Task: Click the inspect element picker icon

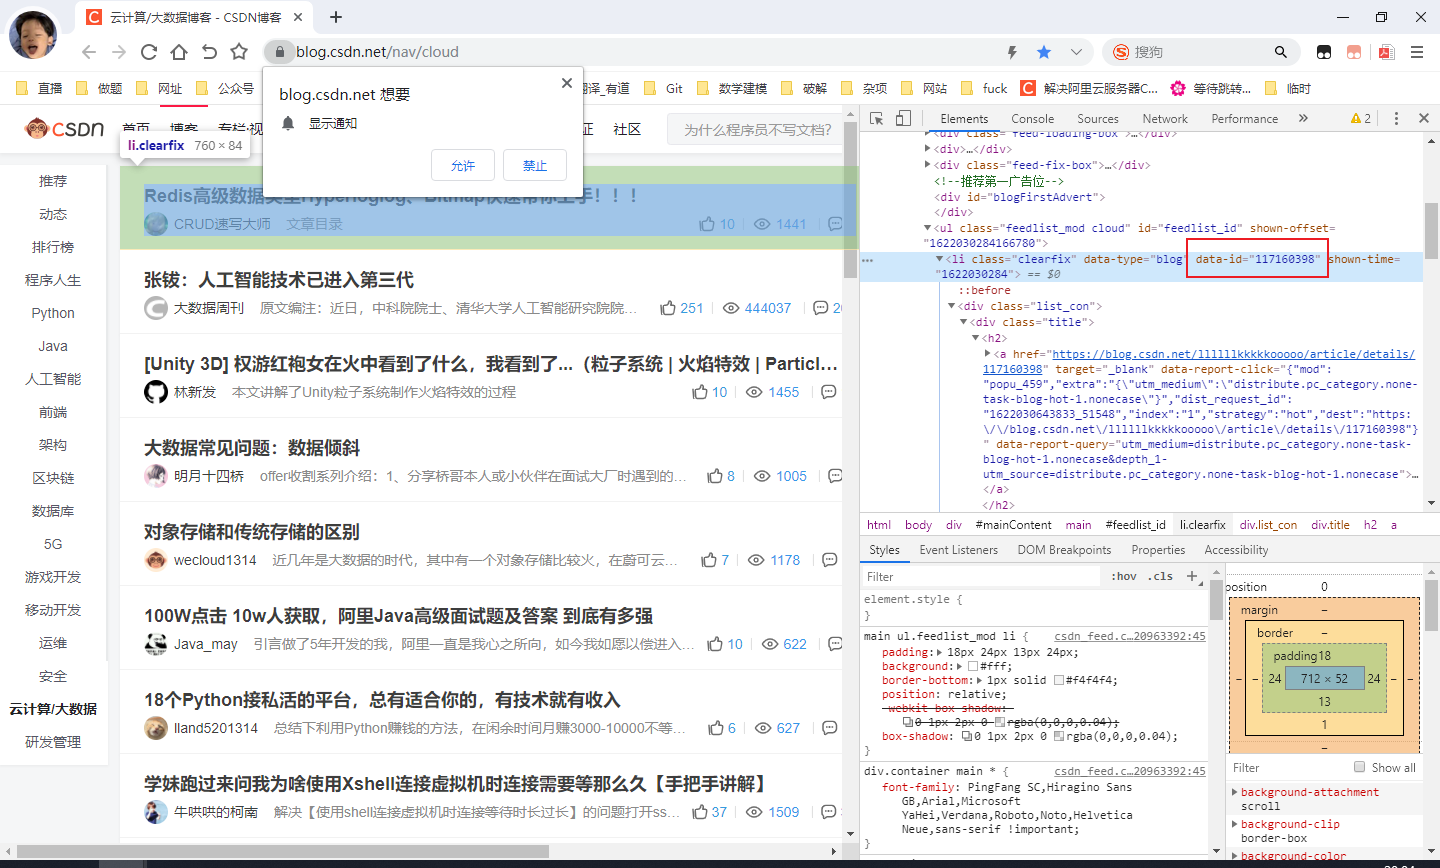Action: tap(877, 118)
